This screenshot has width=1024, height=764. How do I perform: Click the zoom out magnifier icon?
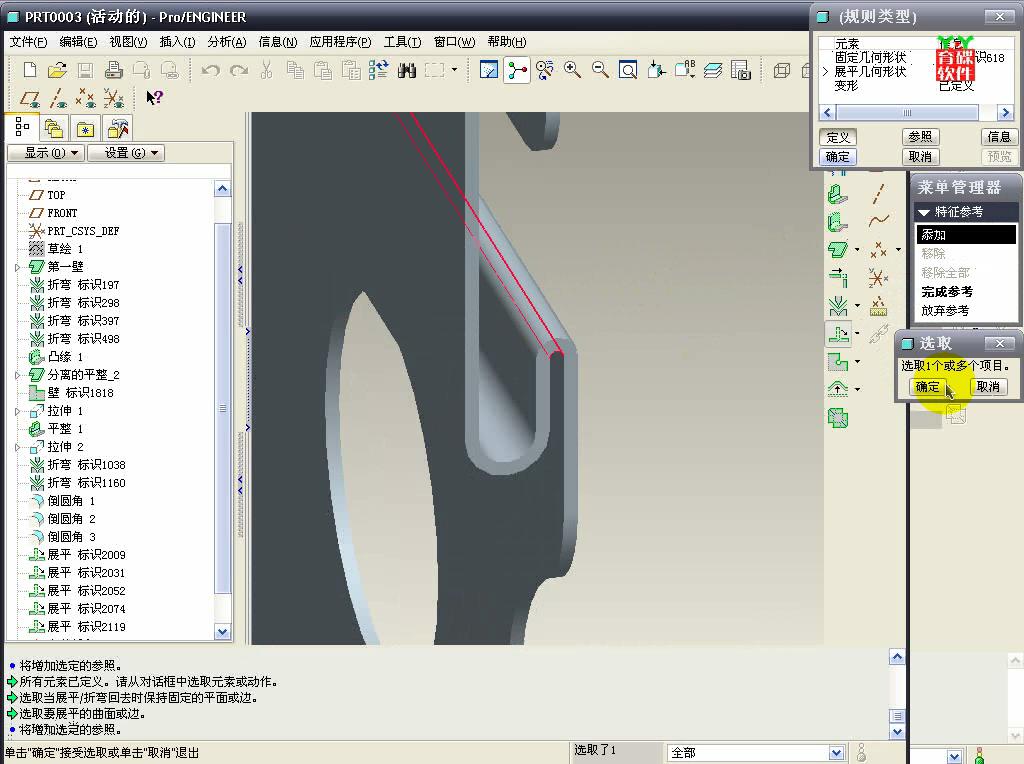tap(600, 70)
